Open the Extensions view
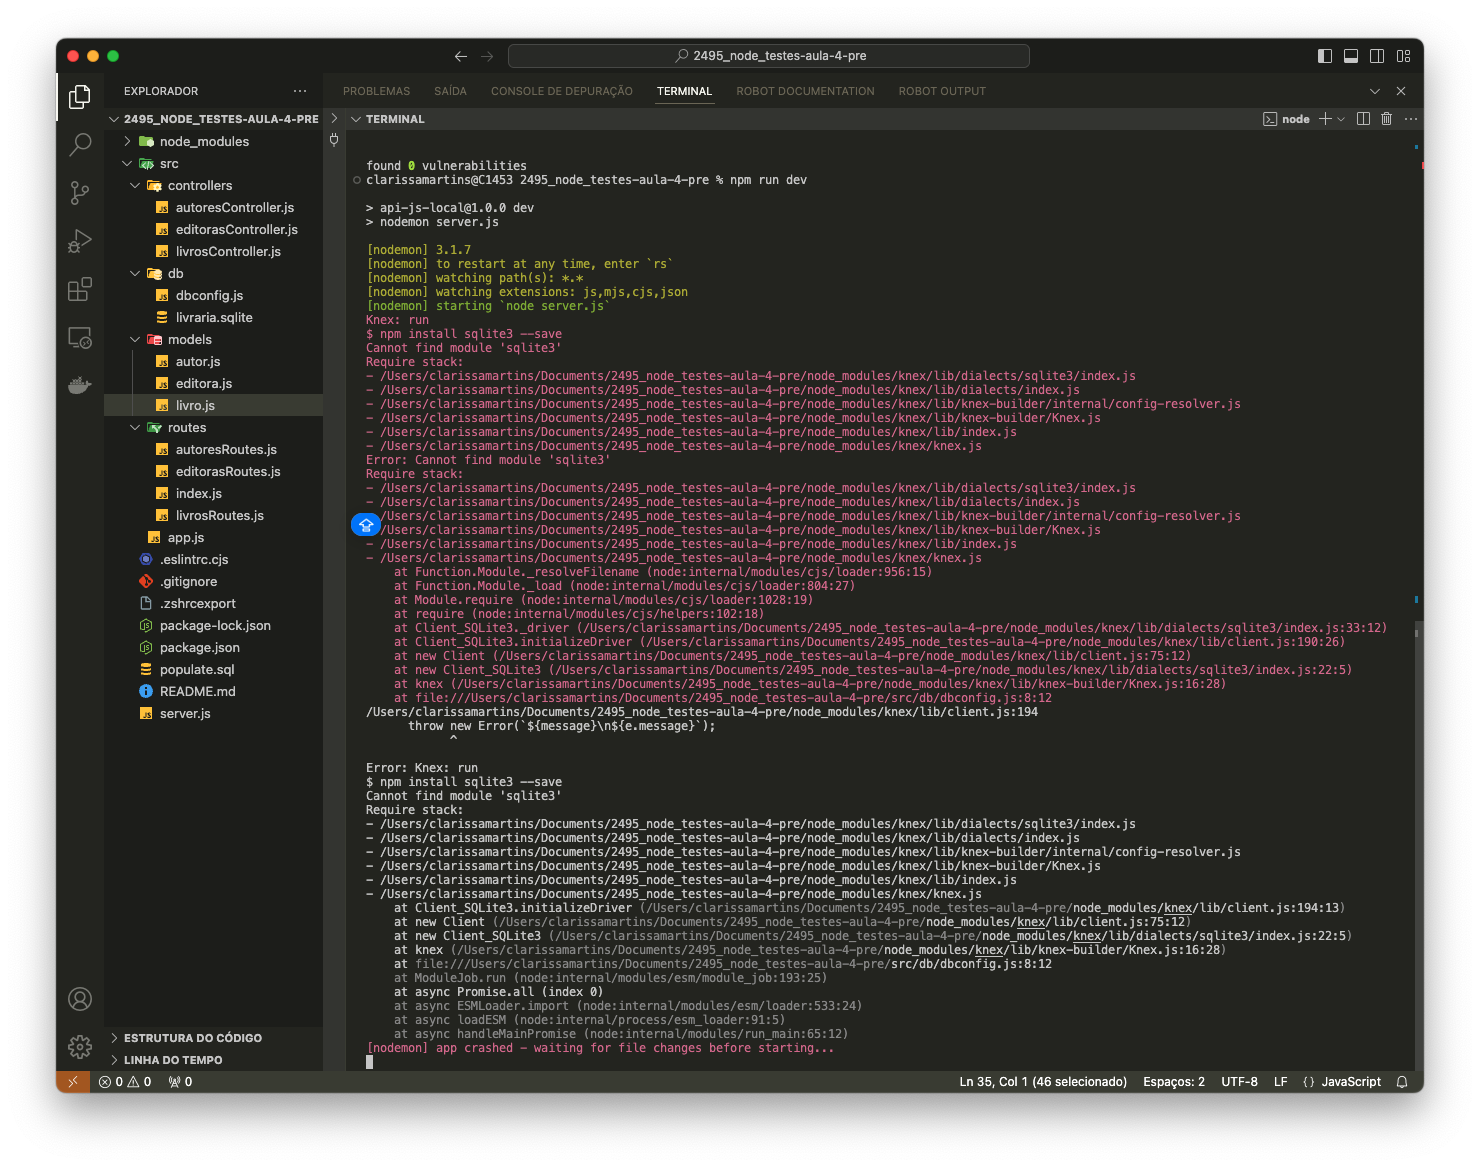Viewport: 1480px width, 1167px height. pos(80,289)
